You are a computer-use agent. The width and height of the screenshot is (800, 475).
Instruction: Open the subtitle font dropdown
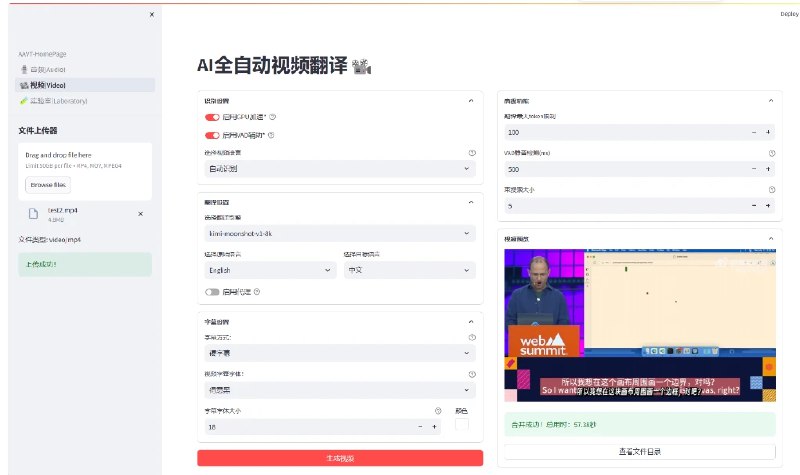(x=340, y=390)
